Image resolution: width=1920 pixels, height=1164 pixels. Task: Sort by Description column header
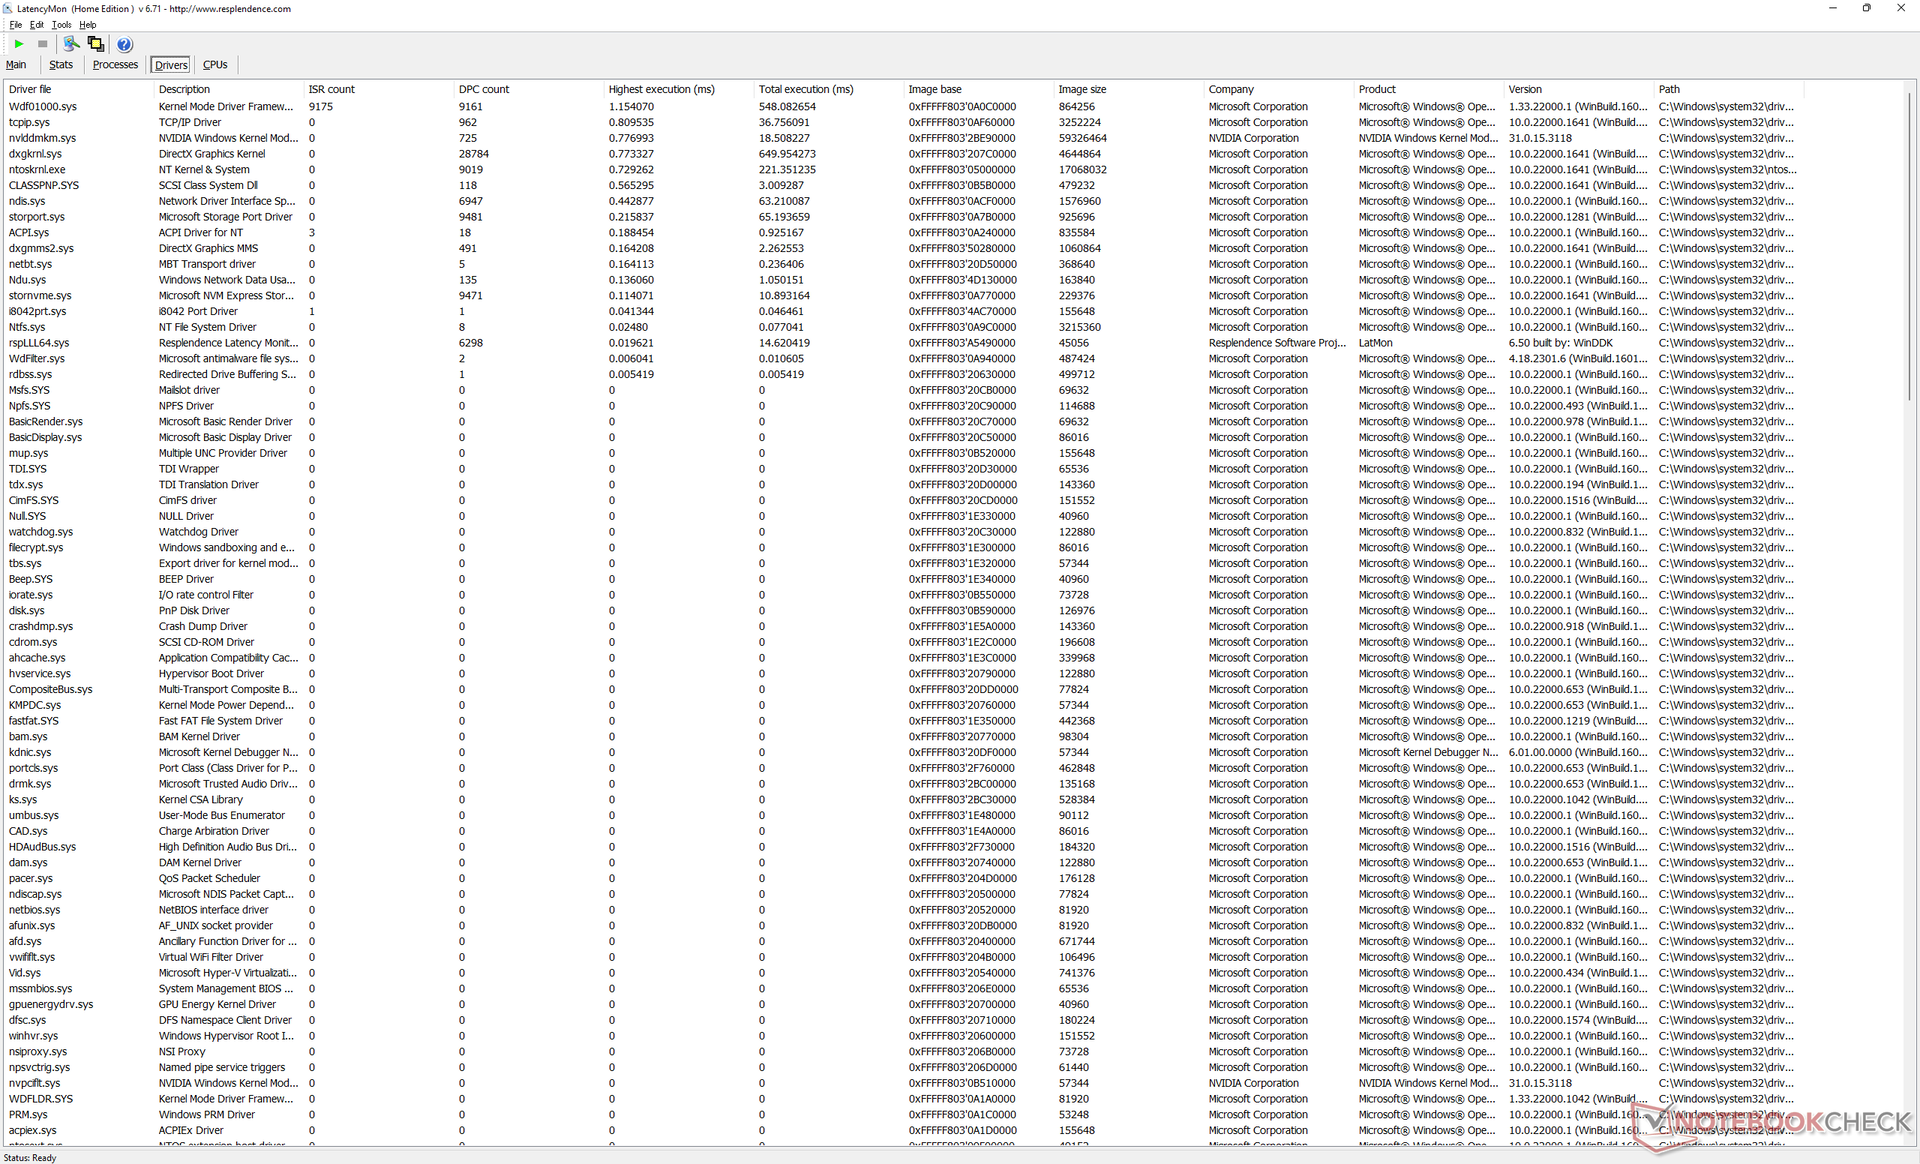(x=228, y=89)
